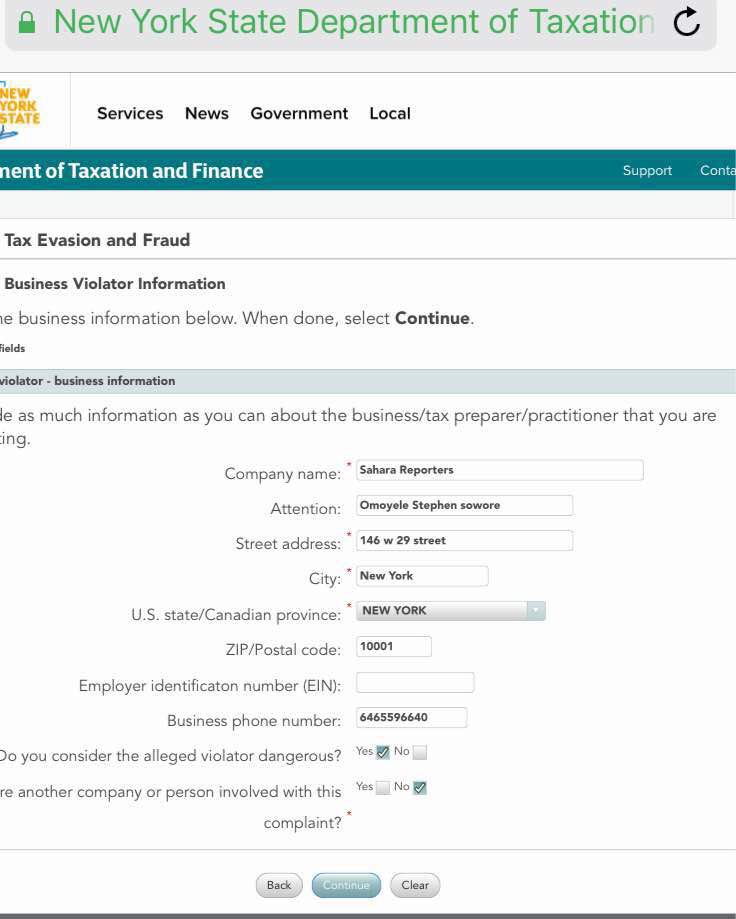
Task: Open the Services menu
Action: coord(130,113)
